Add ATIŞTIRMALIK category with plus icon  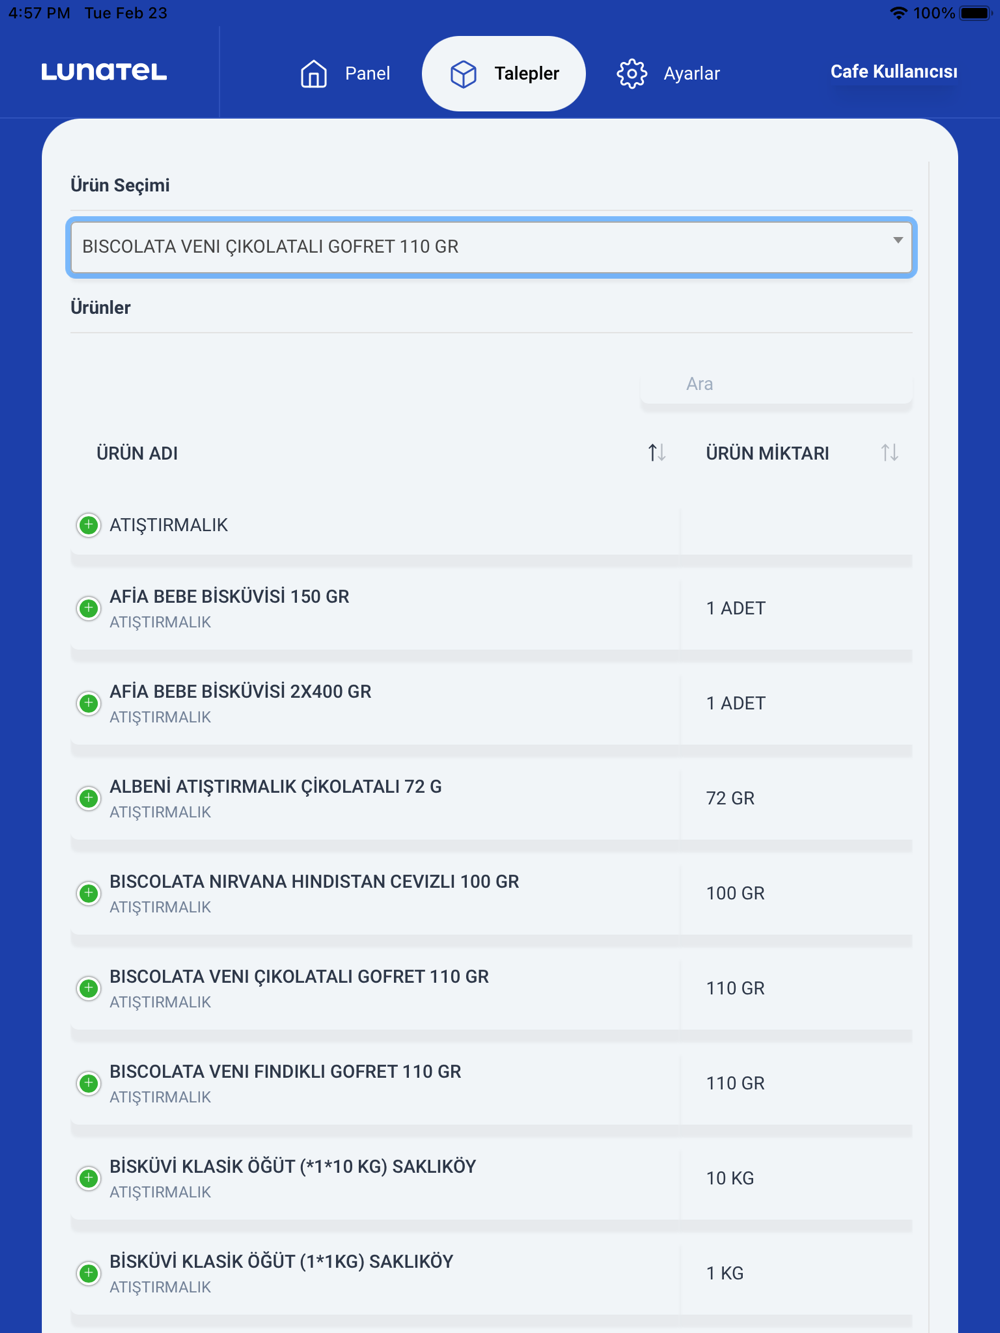coord(89,525)
